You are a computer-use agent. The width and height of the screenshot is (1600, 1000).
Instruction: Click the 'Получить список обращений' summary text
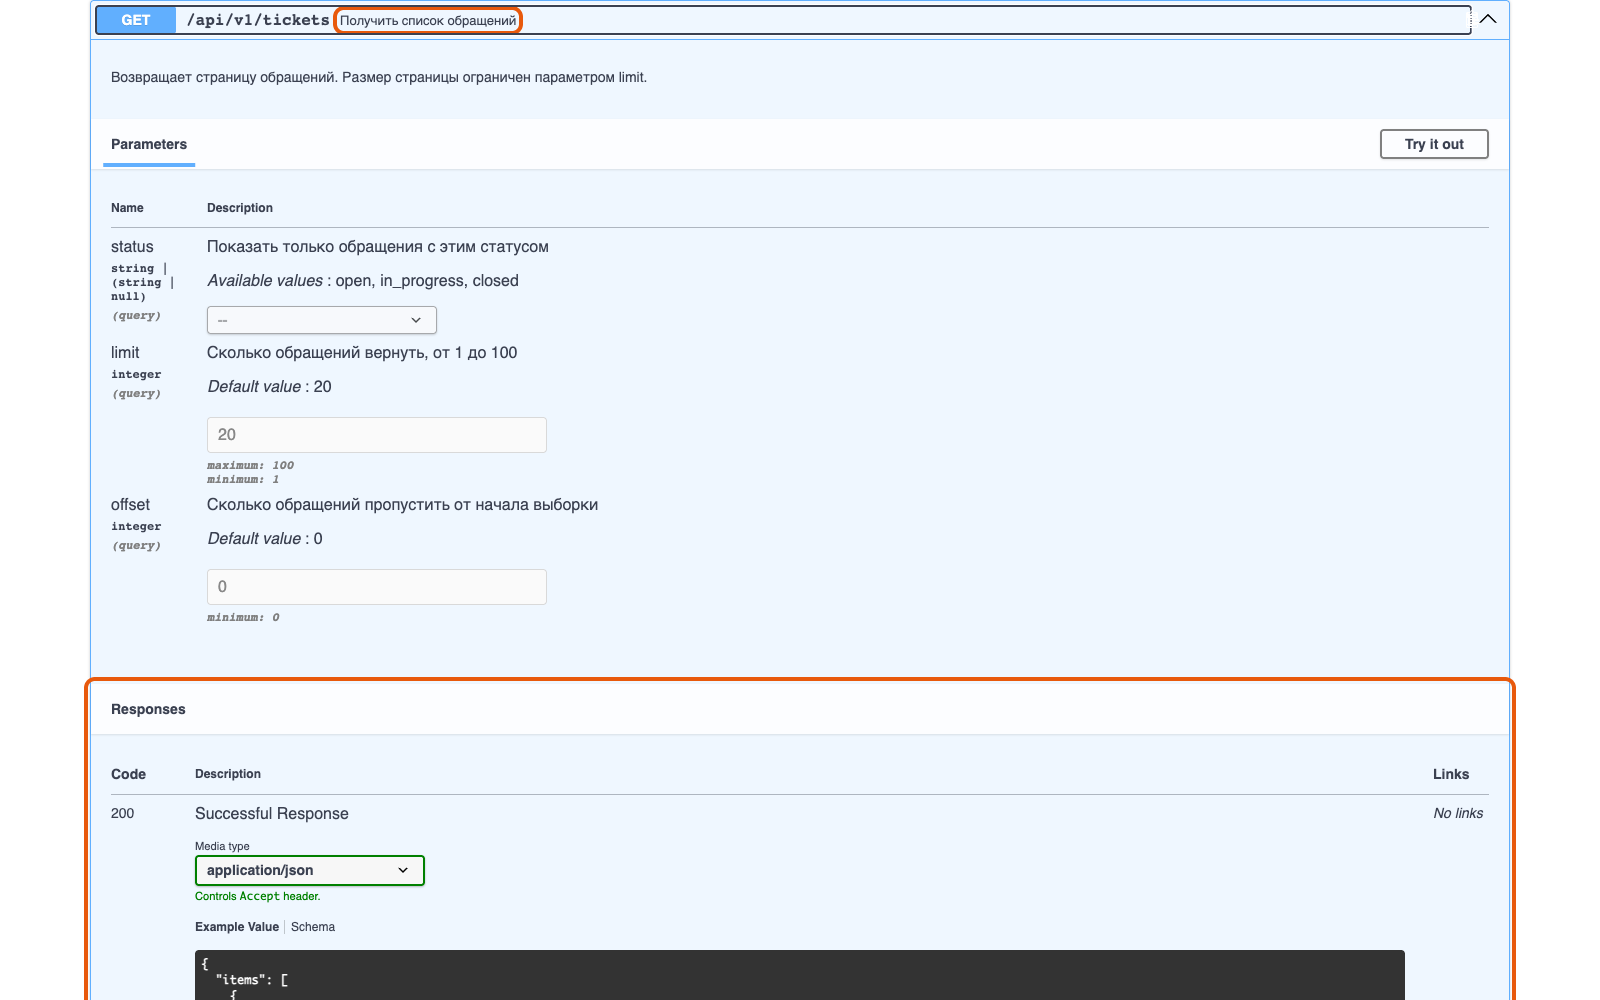tap(428, 20)
